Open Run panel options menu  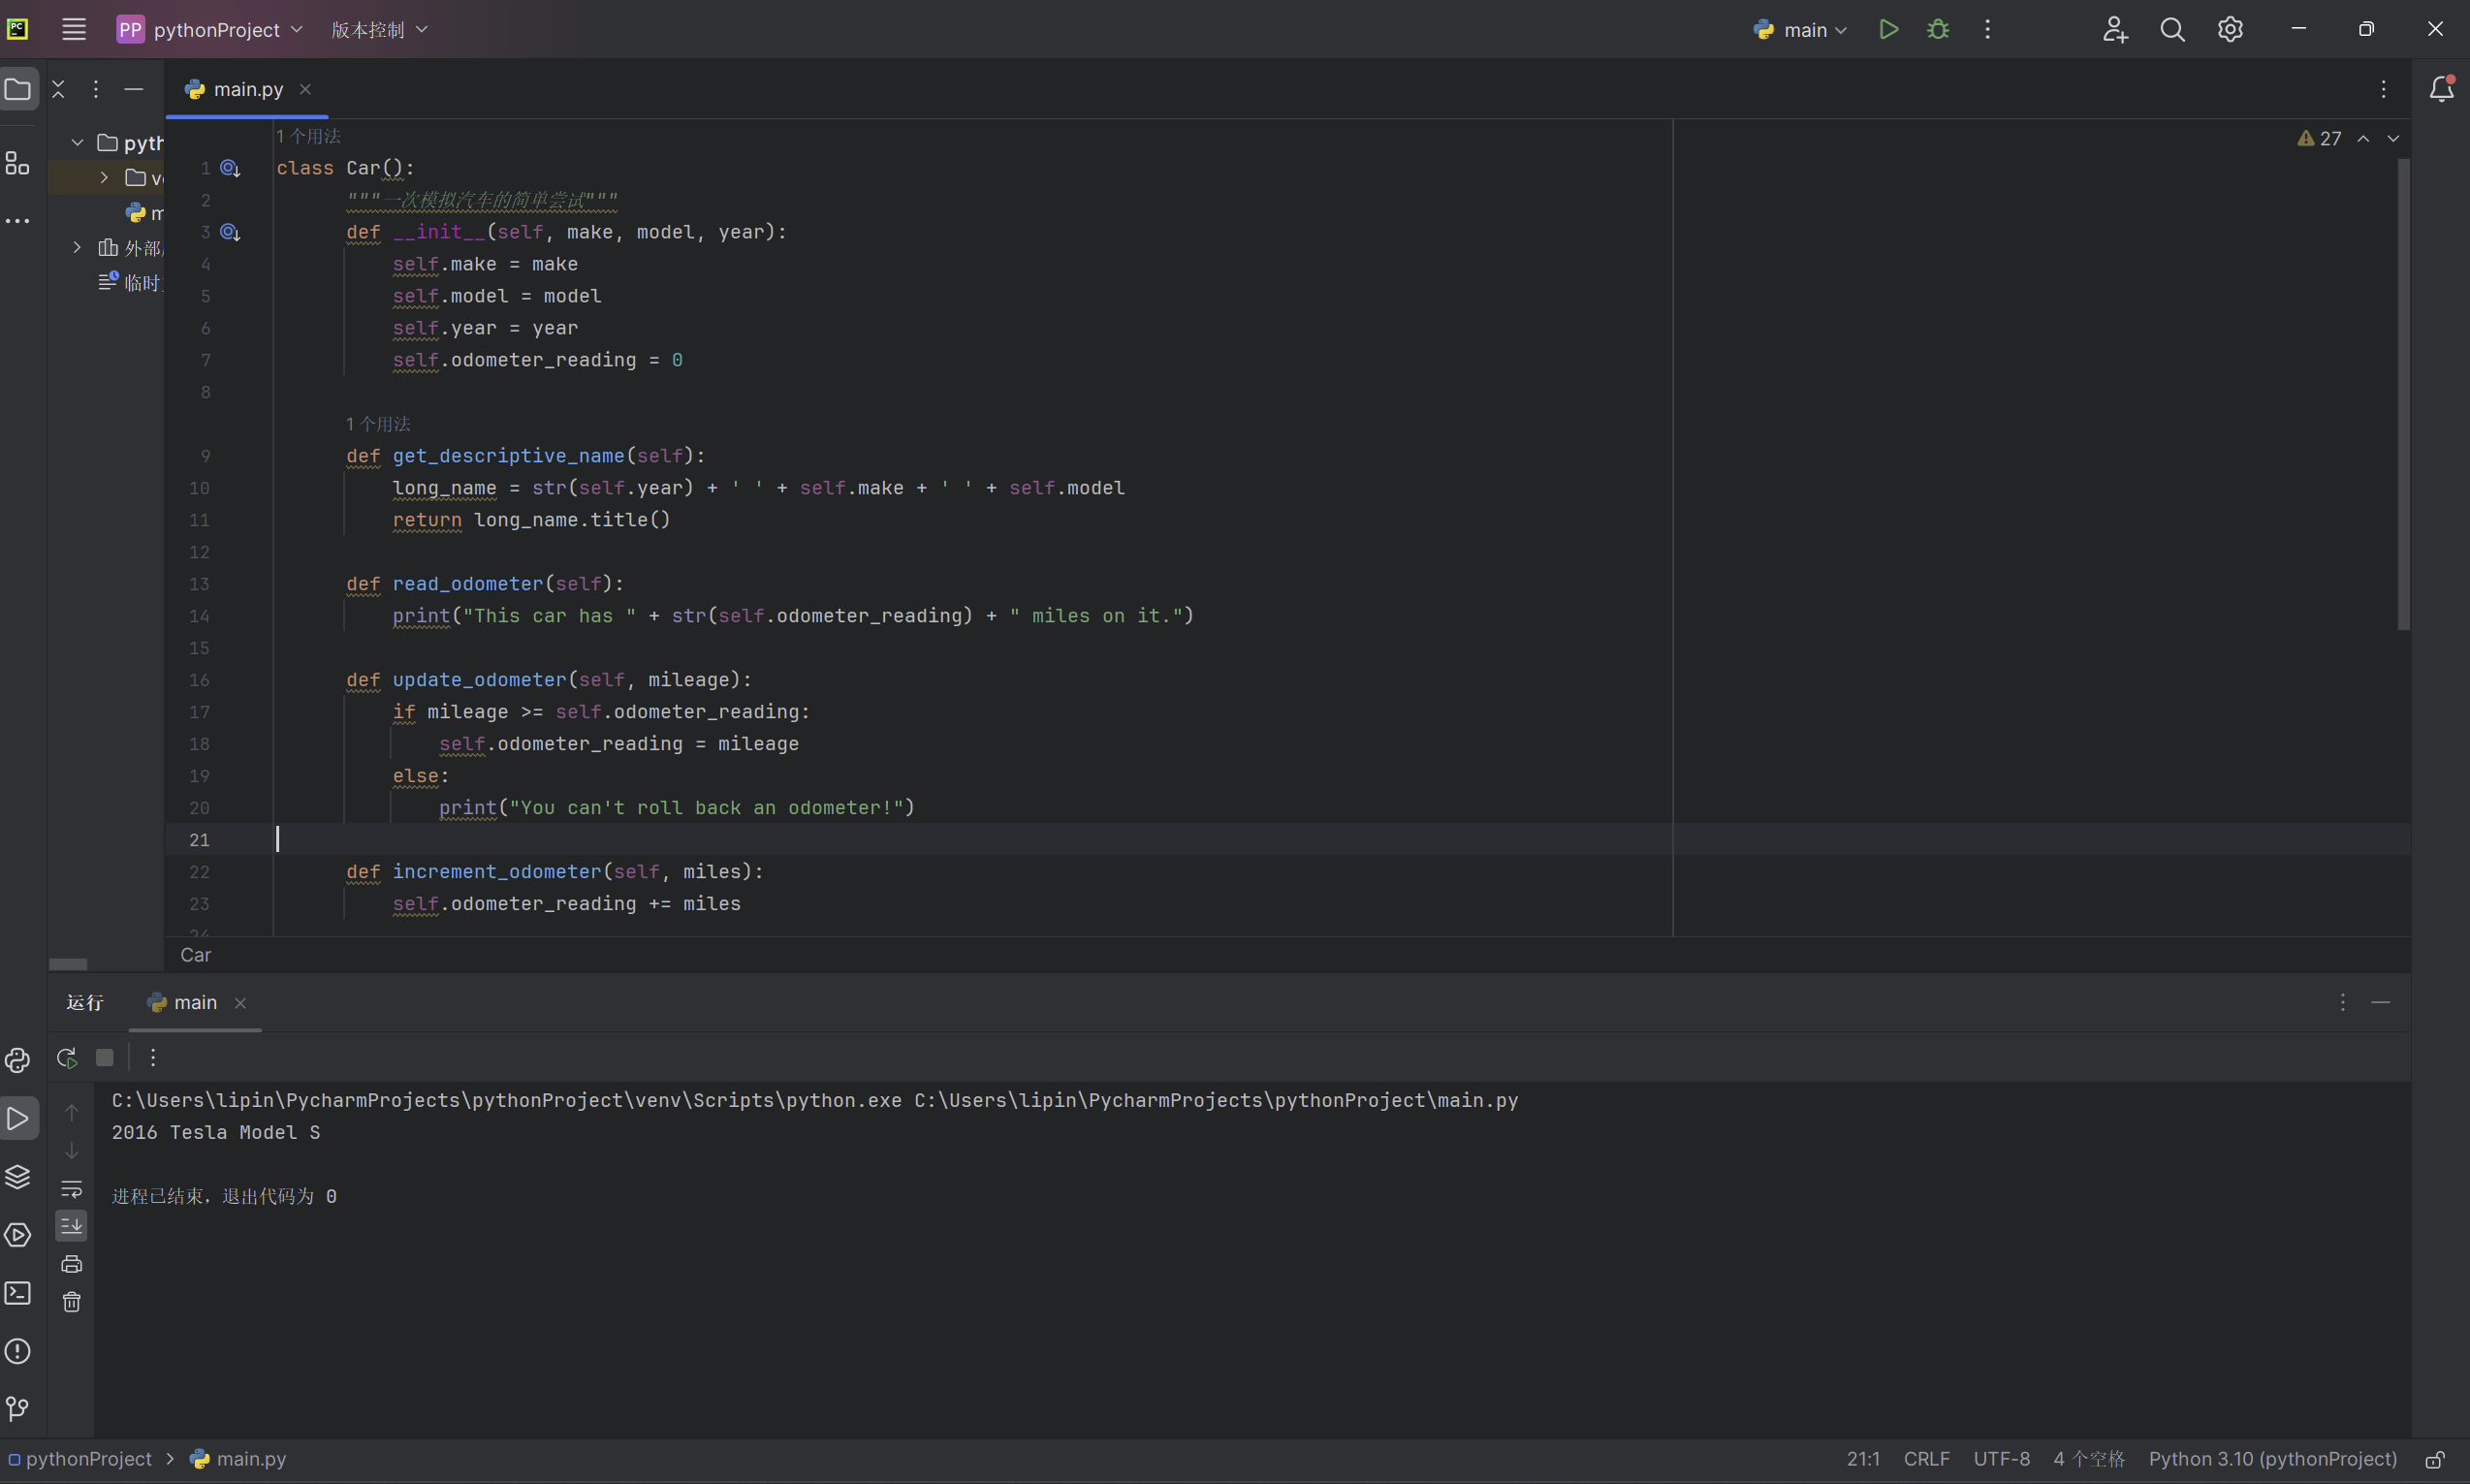point(2342,1002)
